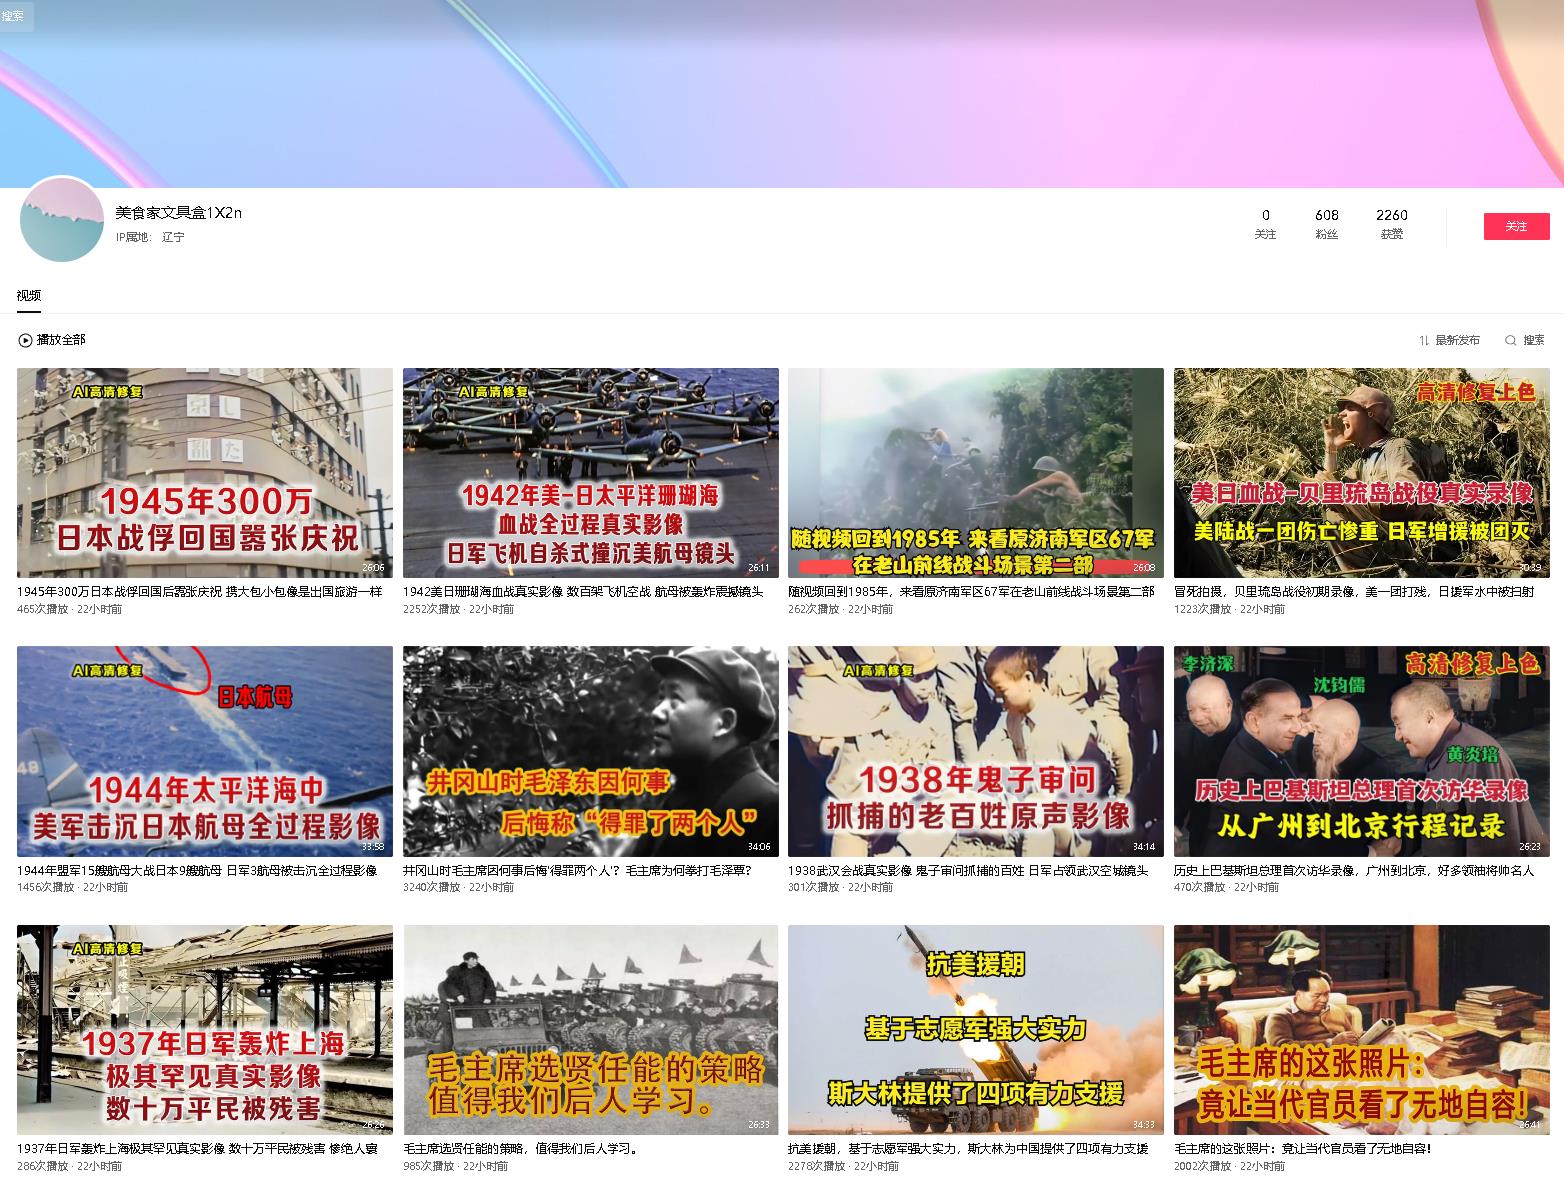This screenshot has width=1564, height=1186.
Task: Open the 1944年太平洋 日本航母 video thumbnail
Action: [205, 750]
